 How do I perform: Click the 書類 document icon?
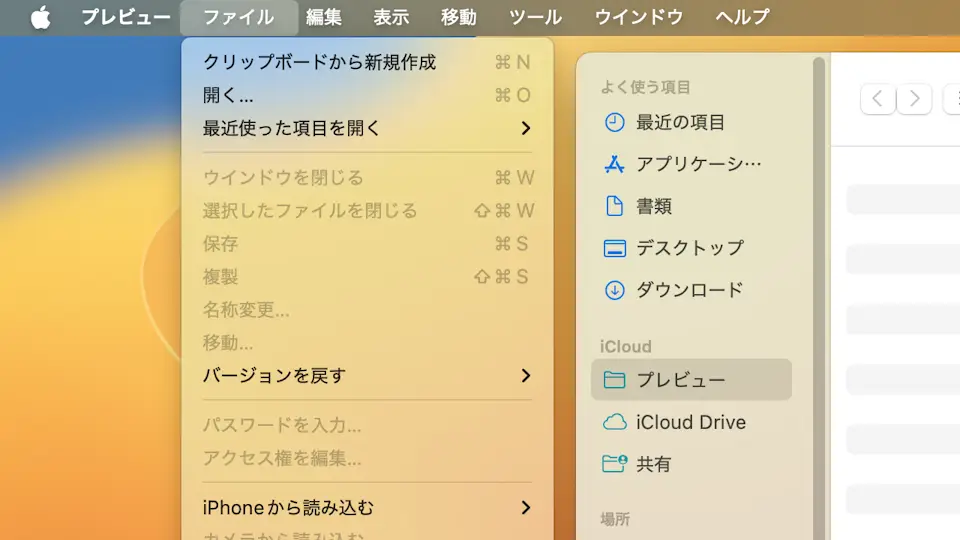click(615, 206)
